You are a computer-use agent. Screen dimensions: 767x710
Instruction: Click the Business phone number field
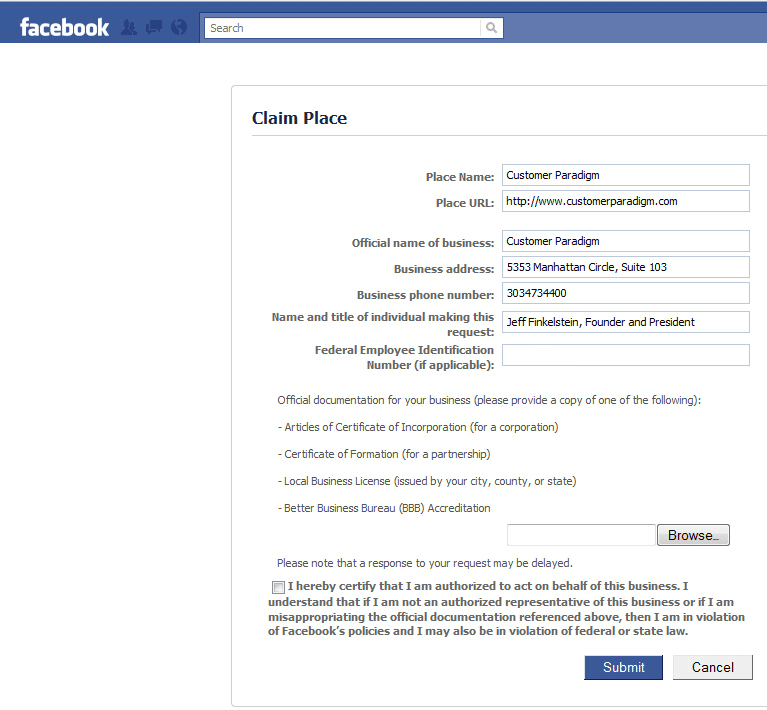pos(626,293)
